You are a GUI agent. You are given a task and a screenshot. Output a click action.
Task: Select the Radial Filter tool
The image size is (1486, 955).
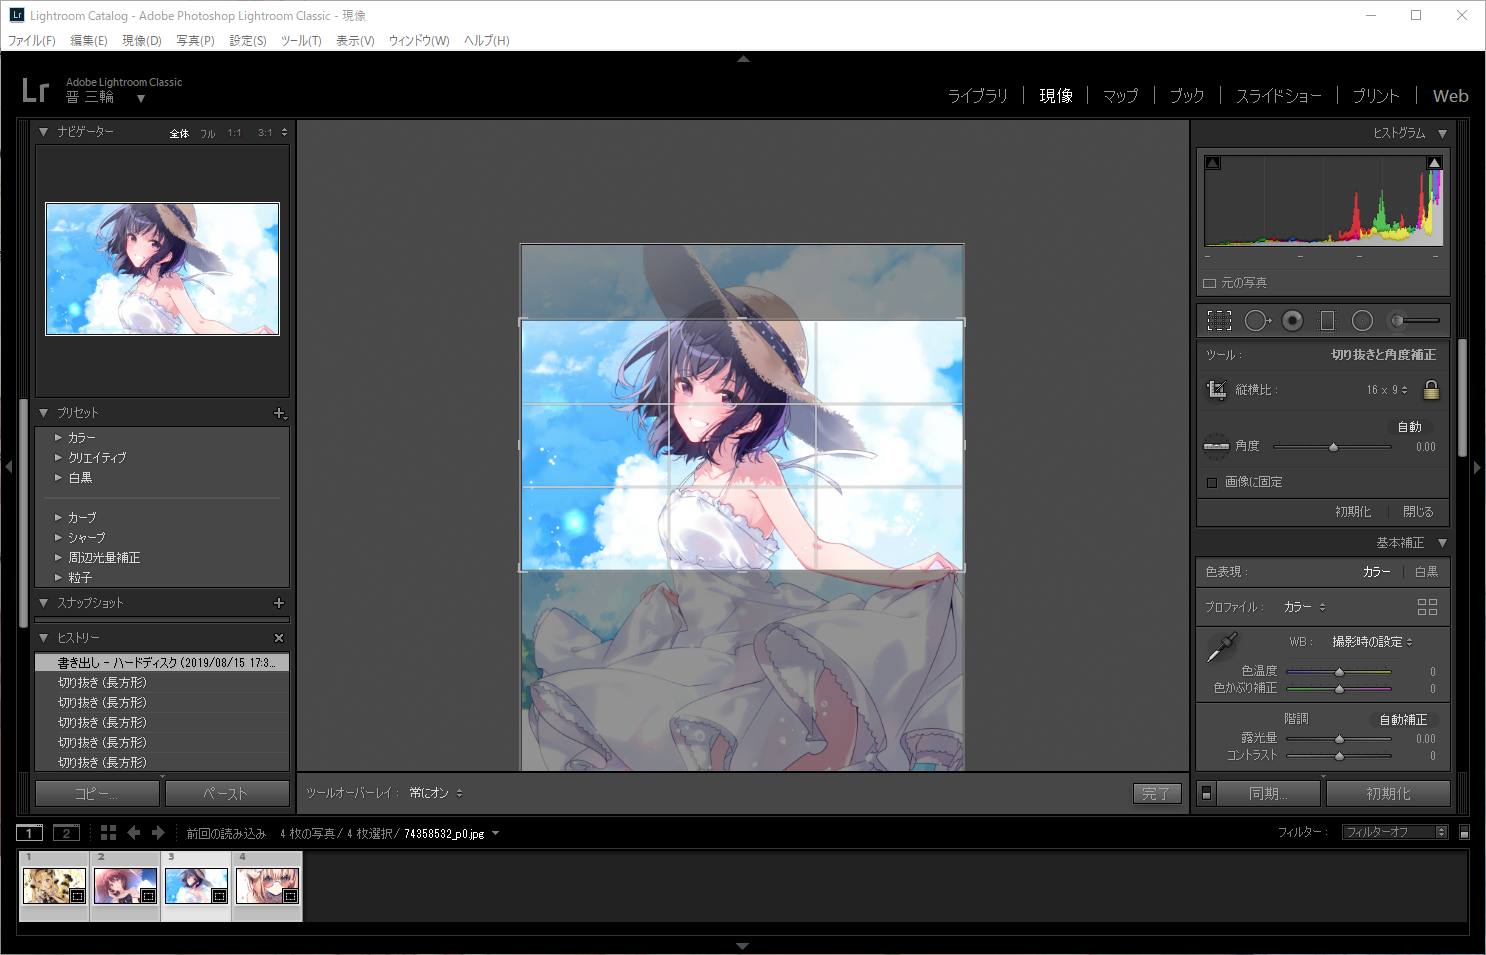pyautogui.click(x=1362, y=320)
